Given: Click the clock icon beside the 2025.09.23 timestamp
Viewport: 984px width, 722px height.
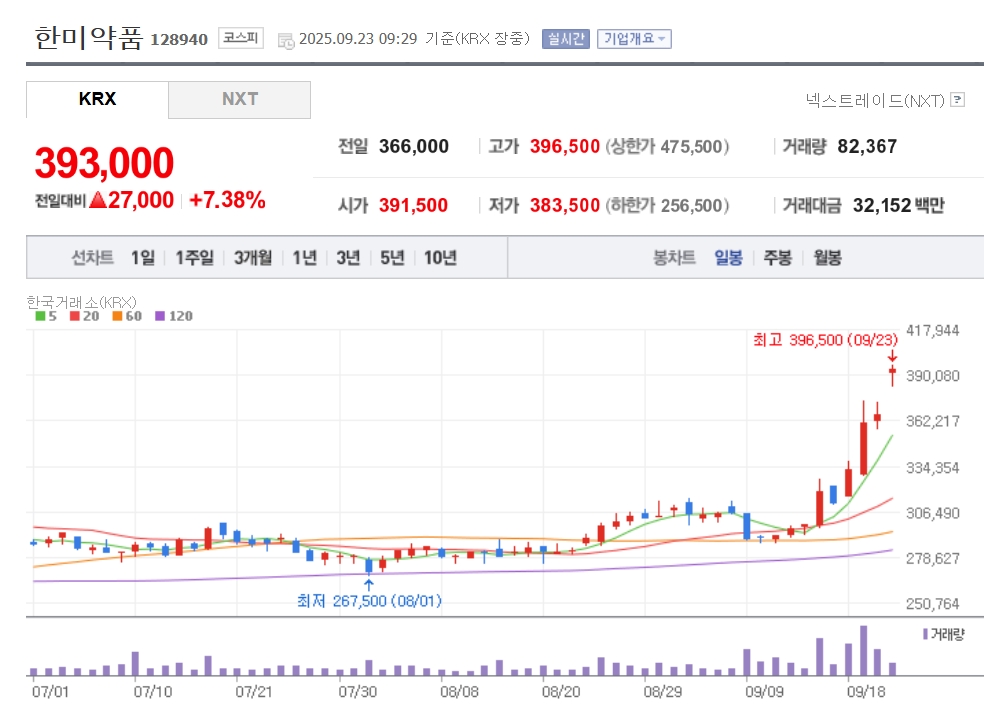Looking at the screenshot, I should (x=286, y=41).
